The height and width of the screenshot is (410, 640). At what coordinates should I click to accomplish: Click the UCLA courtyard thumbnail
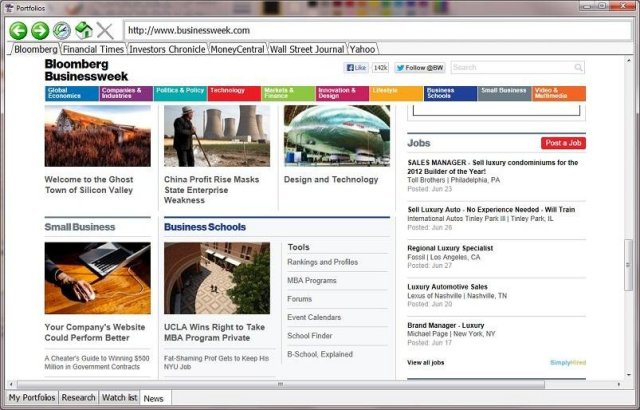[217, 278]
